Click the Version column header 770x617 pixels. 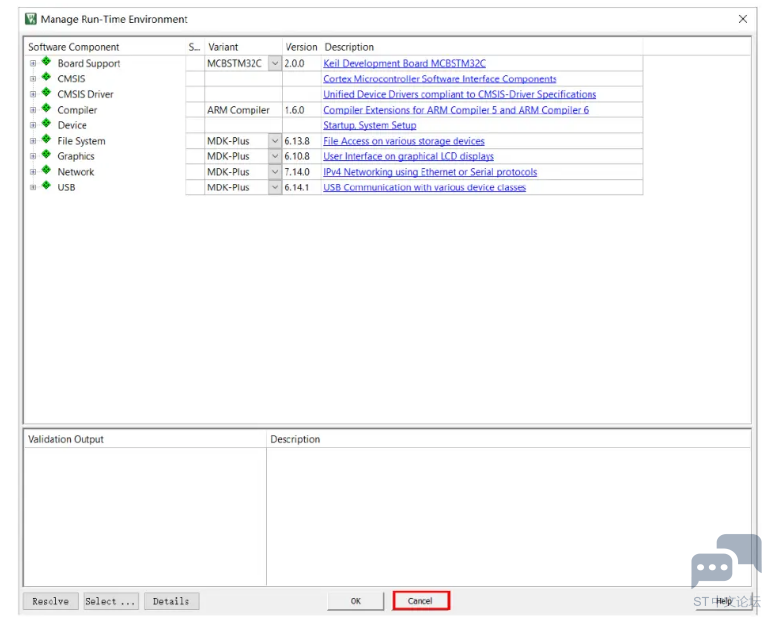(x=302, y=47)
